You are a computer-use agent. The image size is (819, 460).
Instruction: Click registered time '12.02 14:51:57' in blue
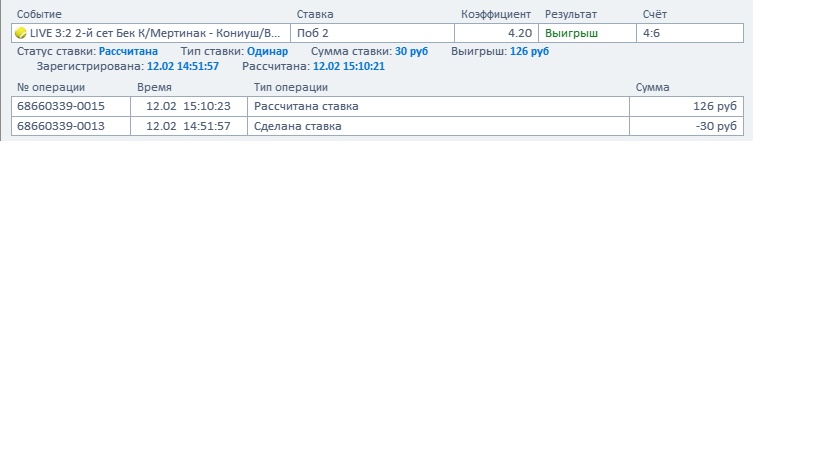click(x=183, y=66)
